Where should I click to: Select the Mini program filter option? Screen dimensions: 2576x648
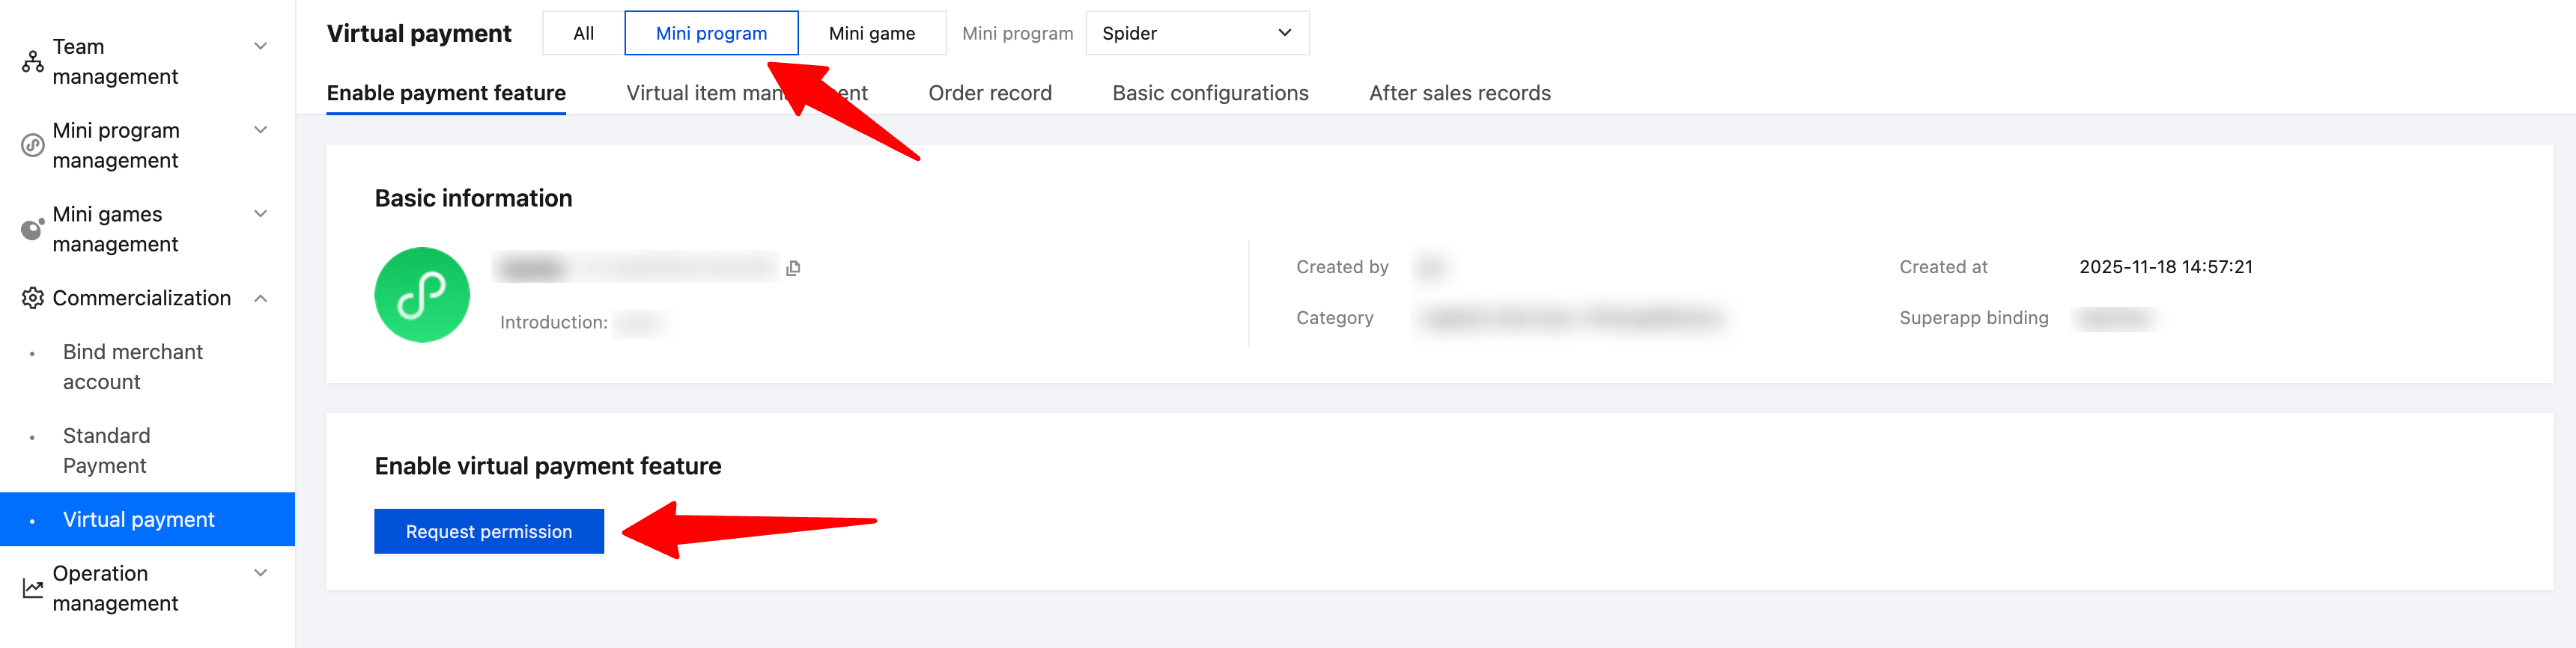(711, 33)
